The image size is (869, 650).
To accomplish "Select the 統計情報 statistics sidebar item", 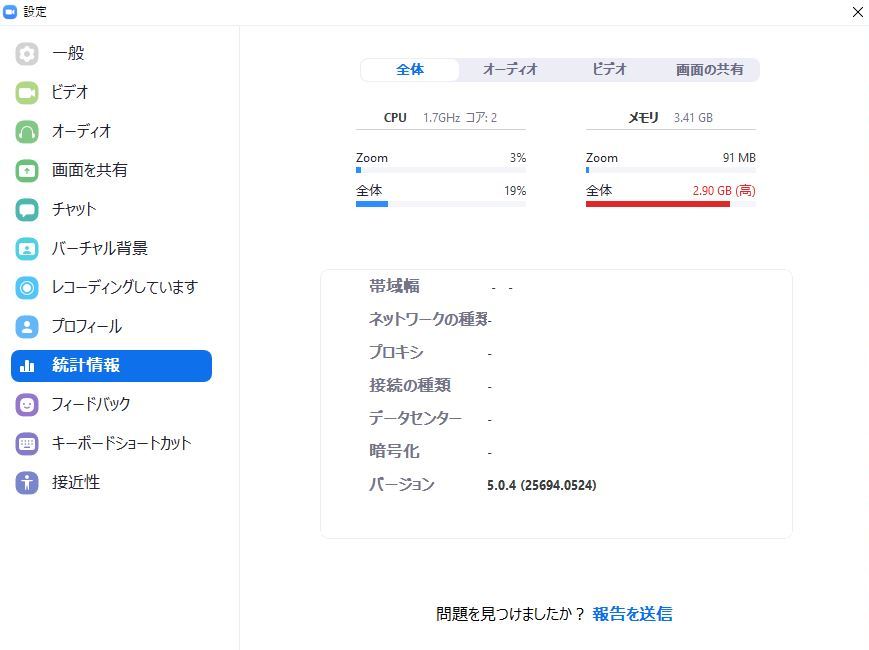I will pos(111,366).
